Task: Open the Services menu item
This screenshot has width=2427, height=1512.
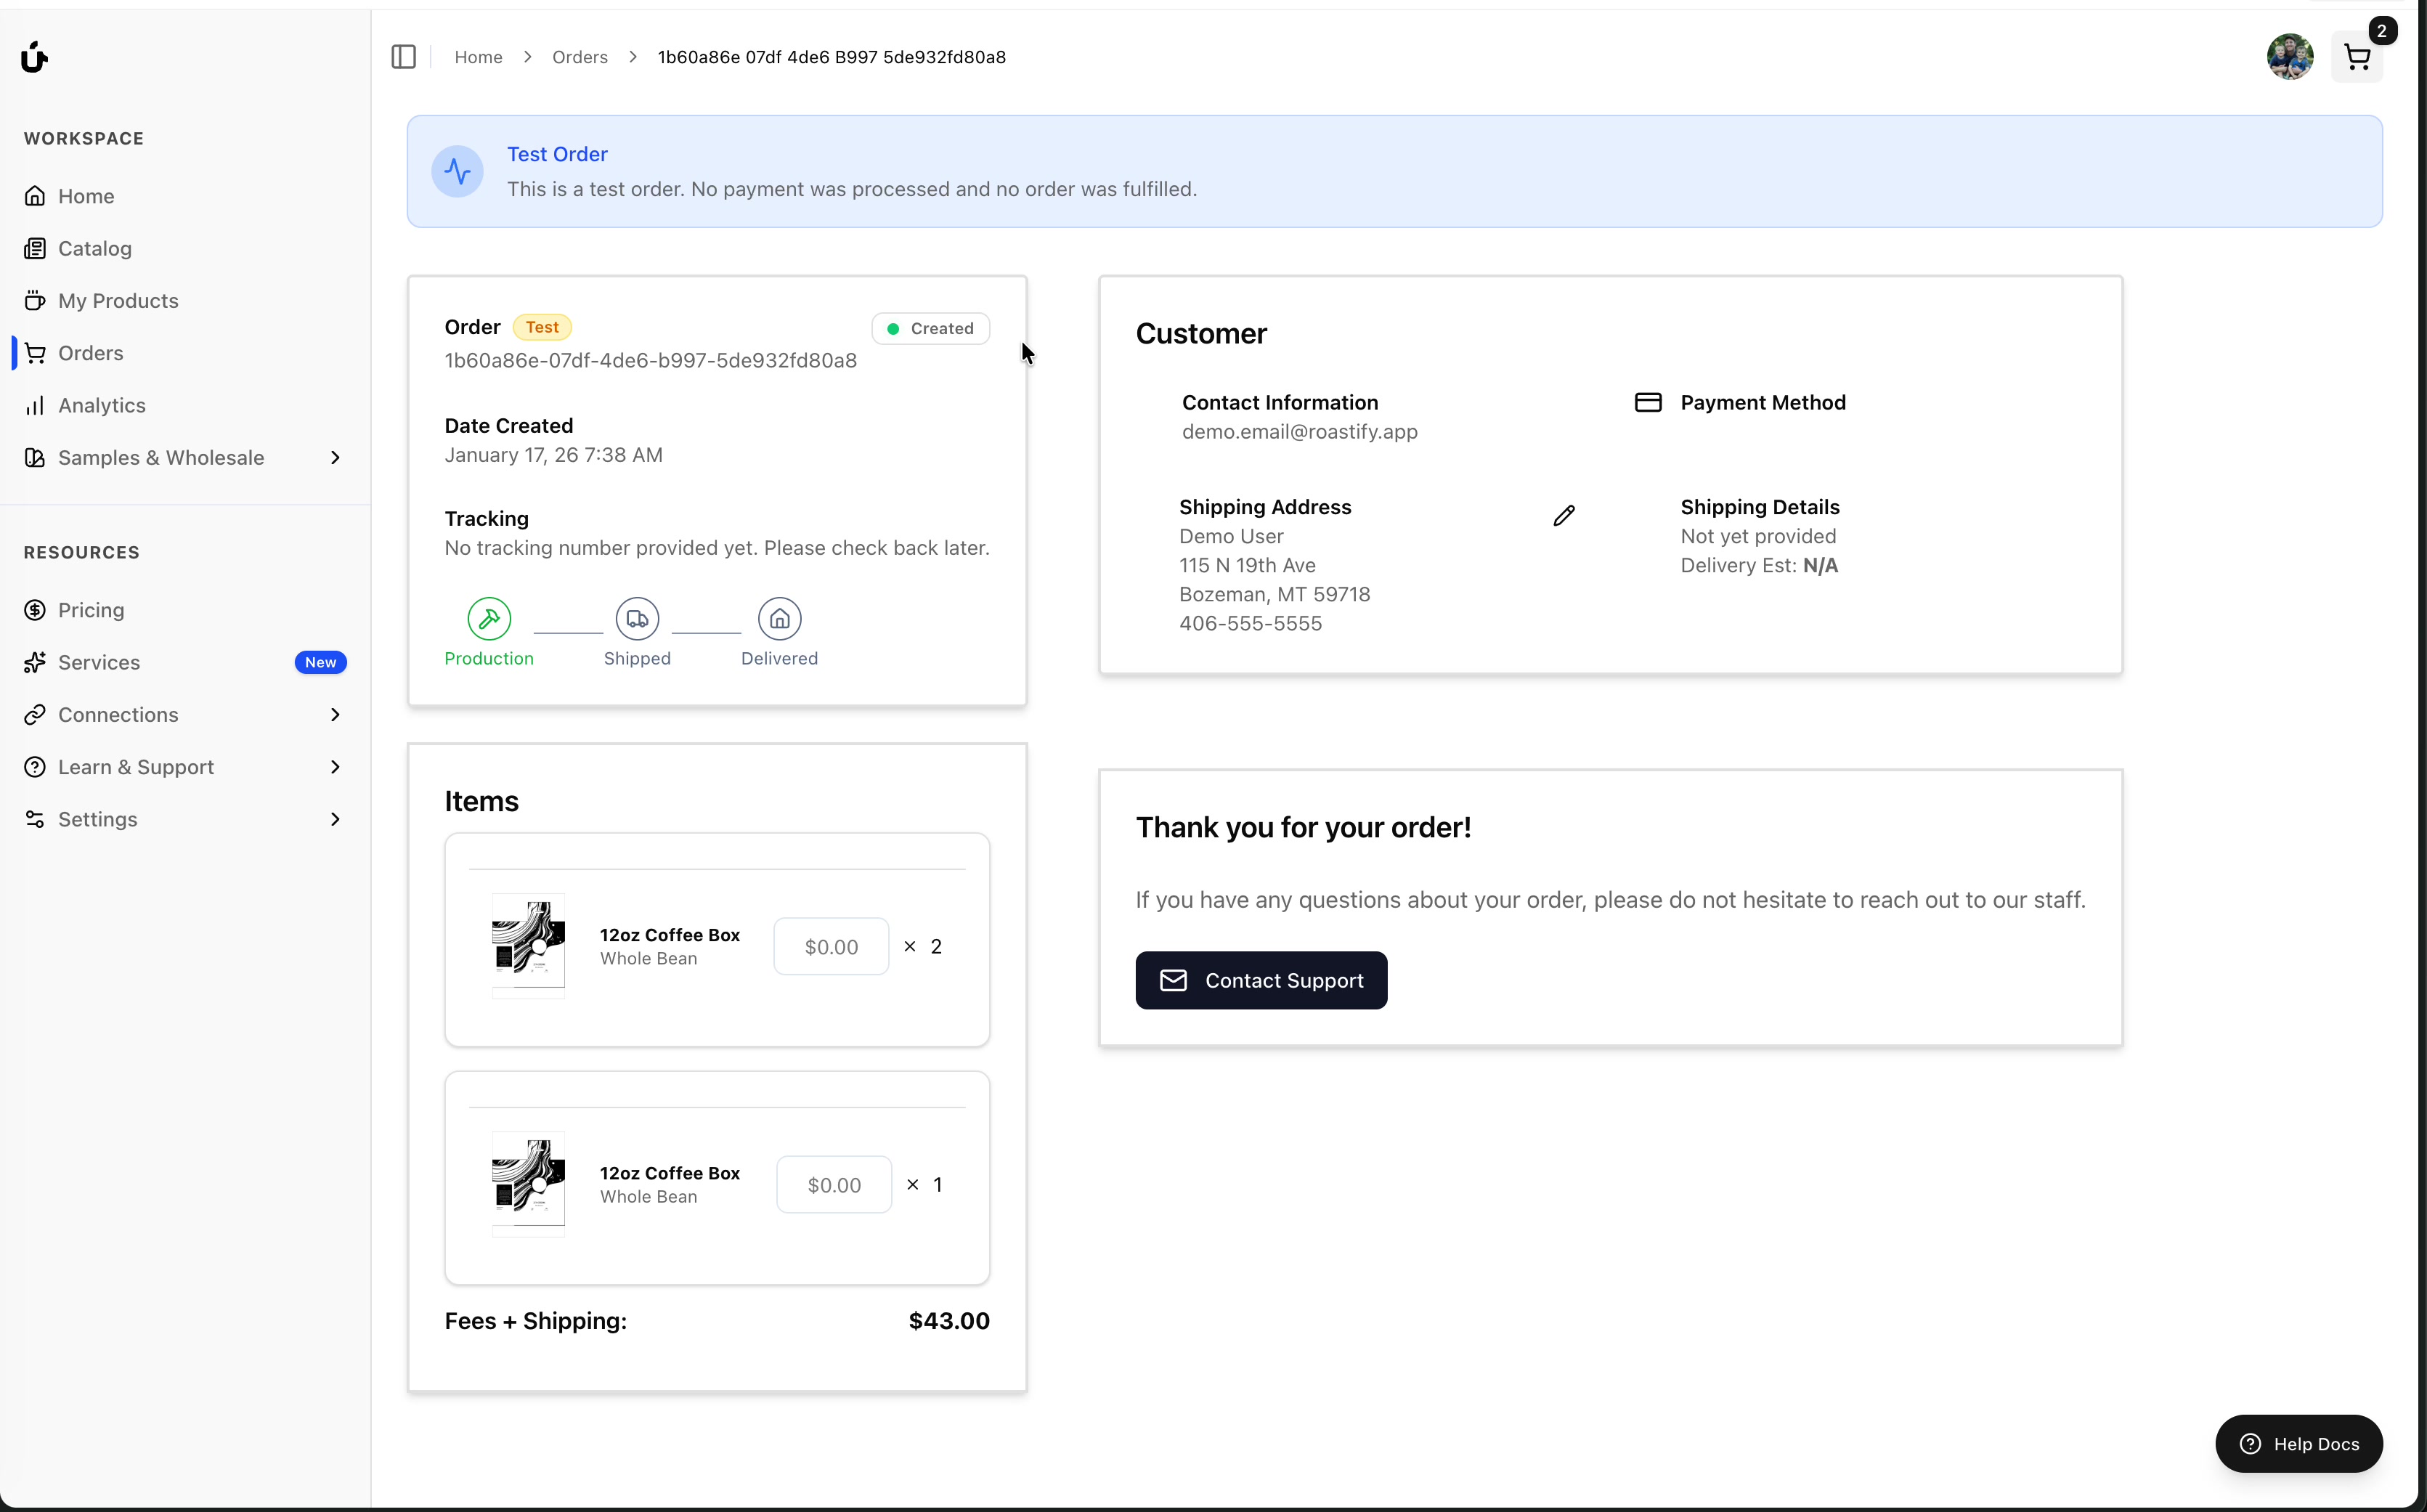Action: (99, 662)
